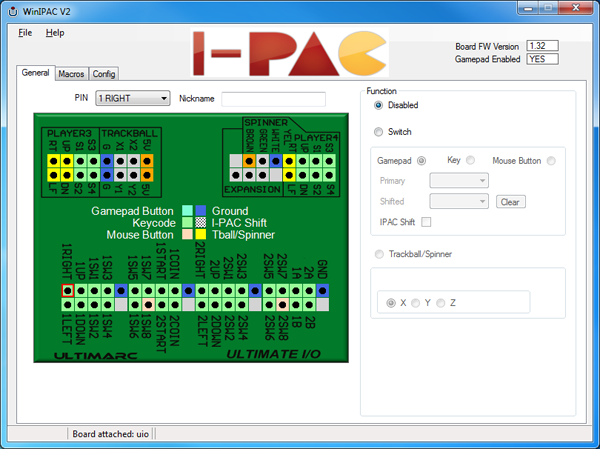Choose the Gamepad radio button
The image size is (600, 449).
coord(421,161)
